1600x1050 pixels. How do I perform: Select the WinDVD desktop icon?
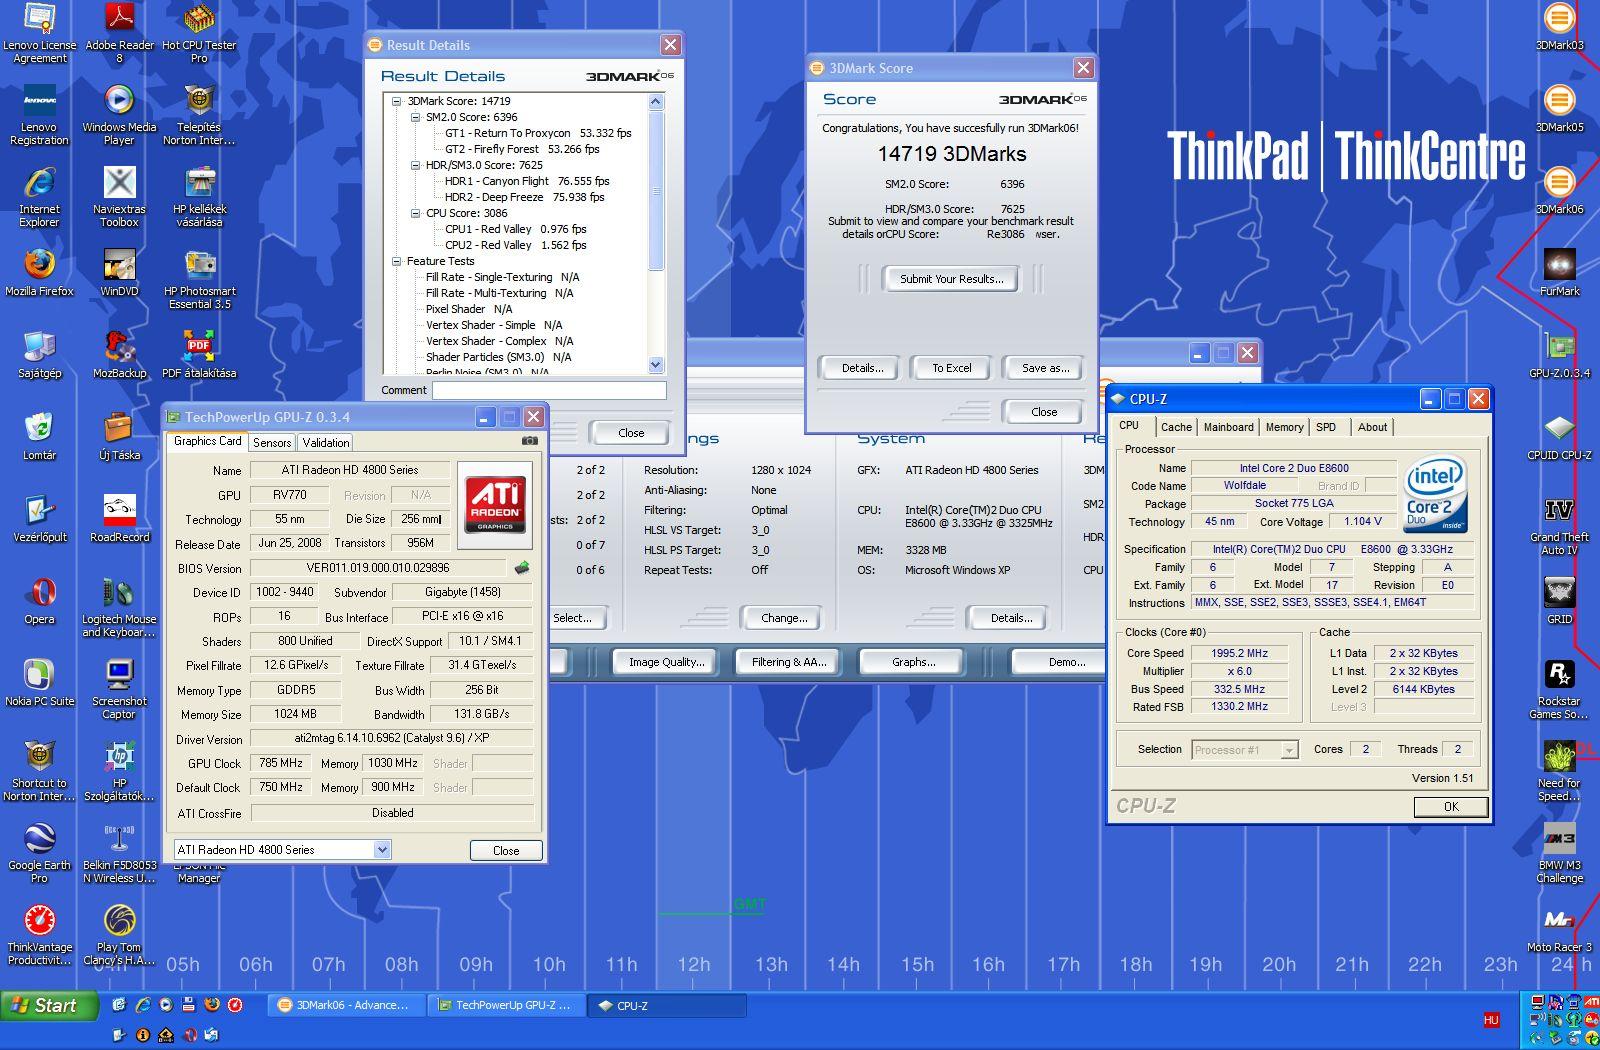[119, 273]
